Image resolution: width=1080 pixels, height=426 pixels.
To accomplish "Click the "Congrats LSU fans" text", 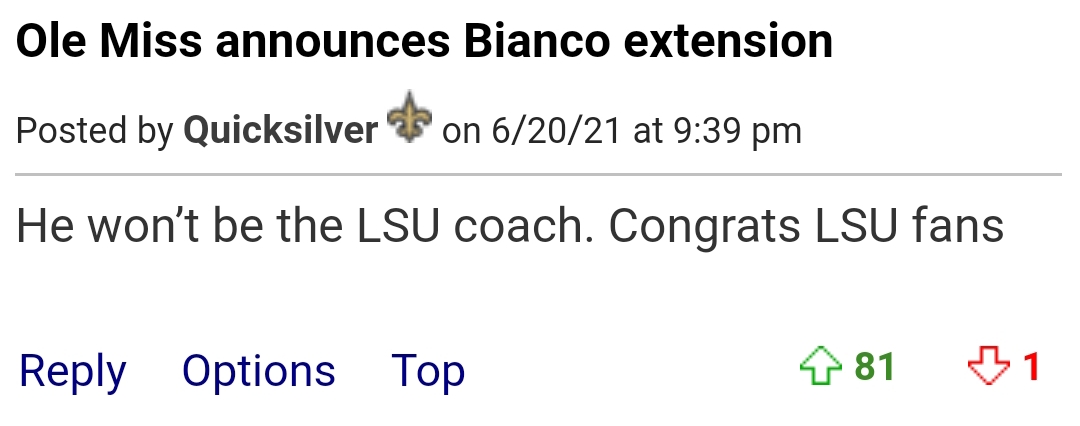I will point(806,227).
